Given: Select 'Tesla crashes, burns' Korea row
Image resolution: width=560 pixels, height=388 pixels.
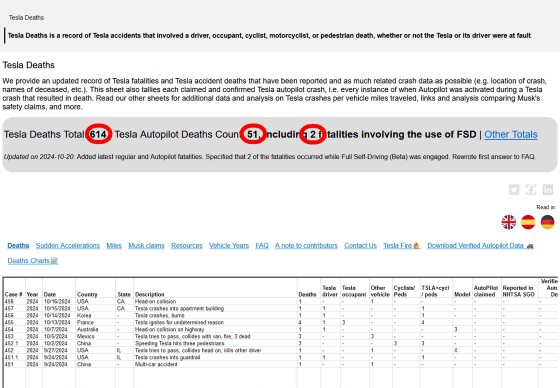Looking at the screenshot, I should [159, 315].
